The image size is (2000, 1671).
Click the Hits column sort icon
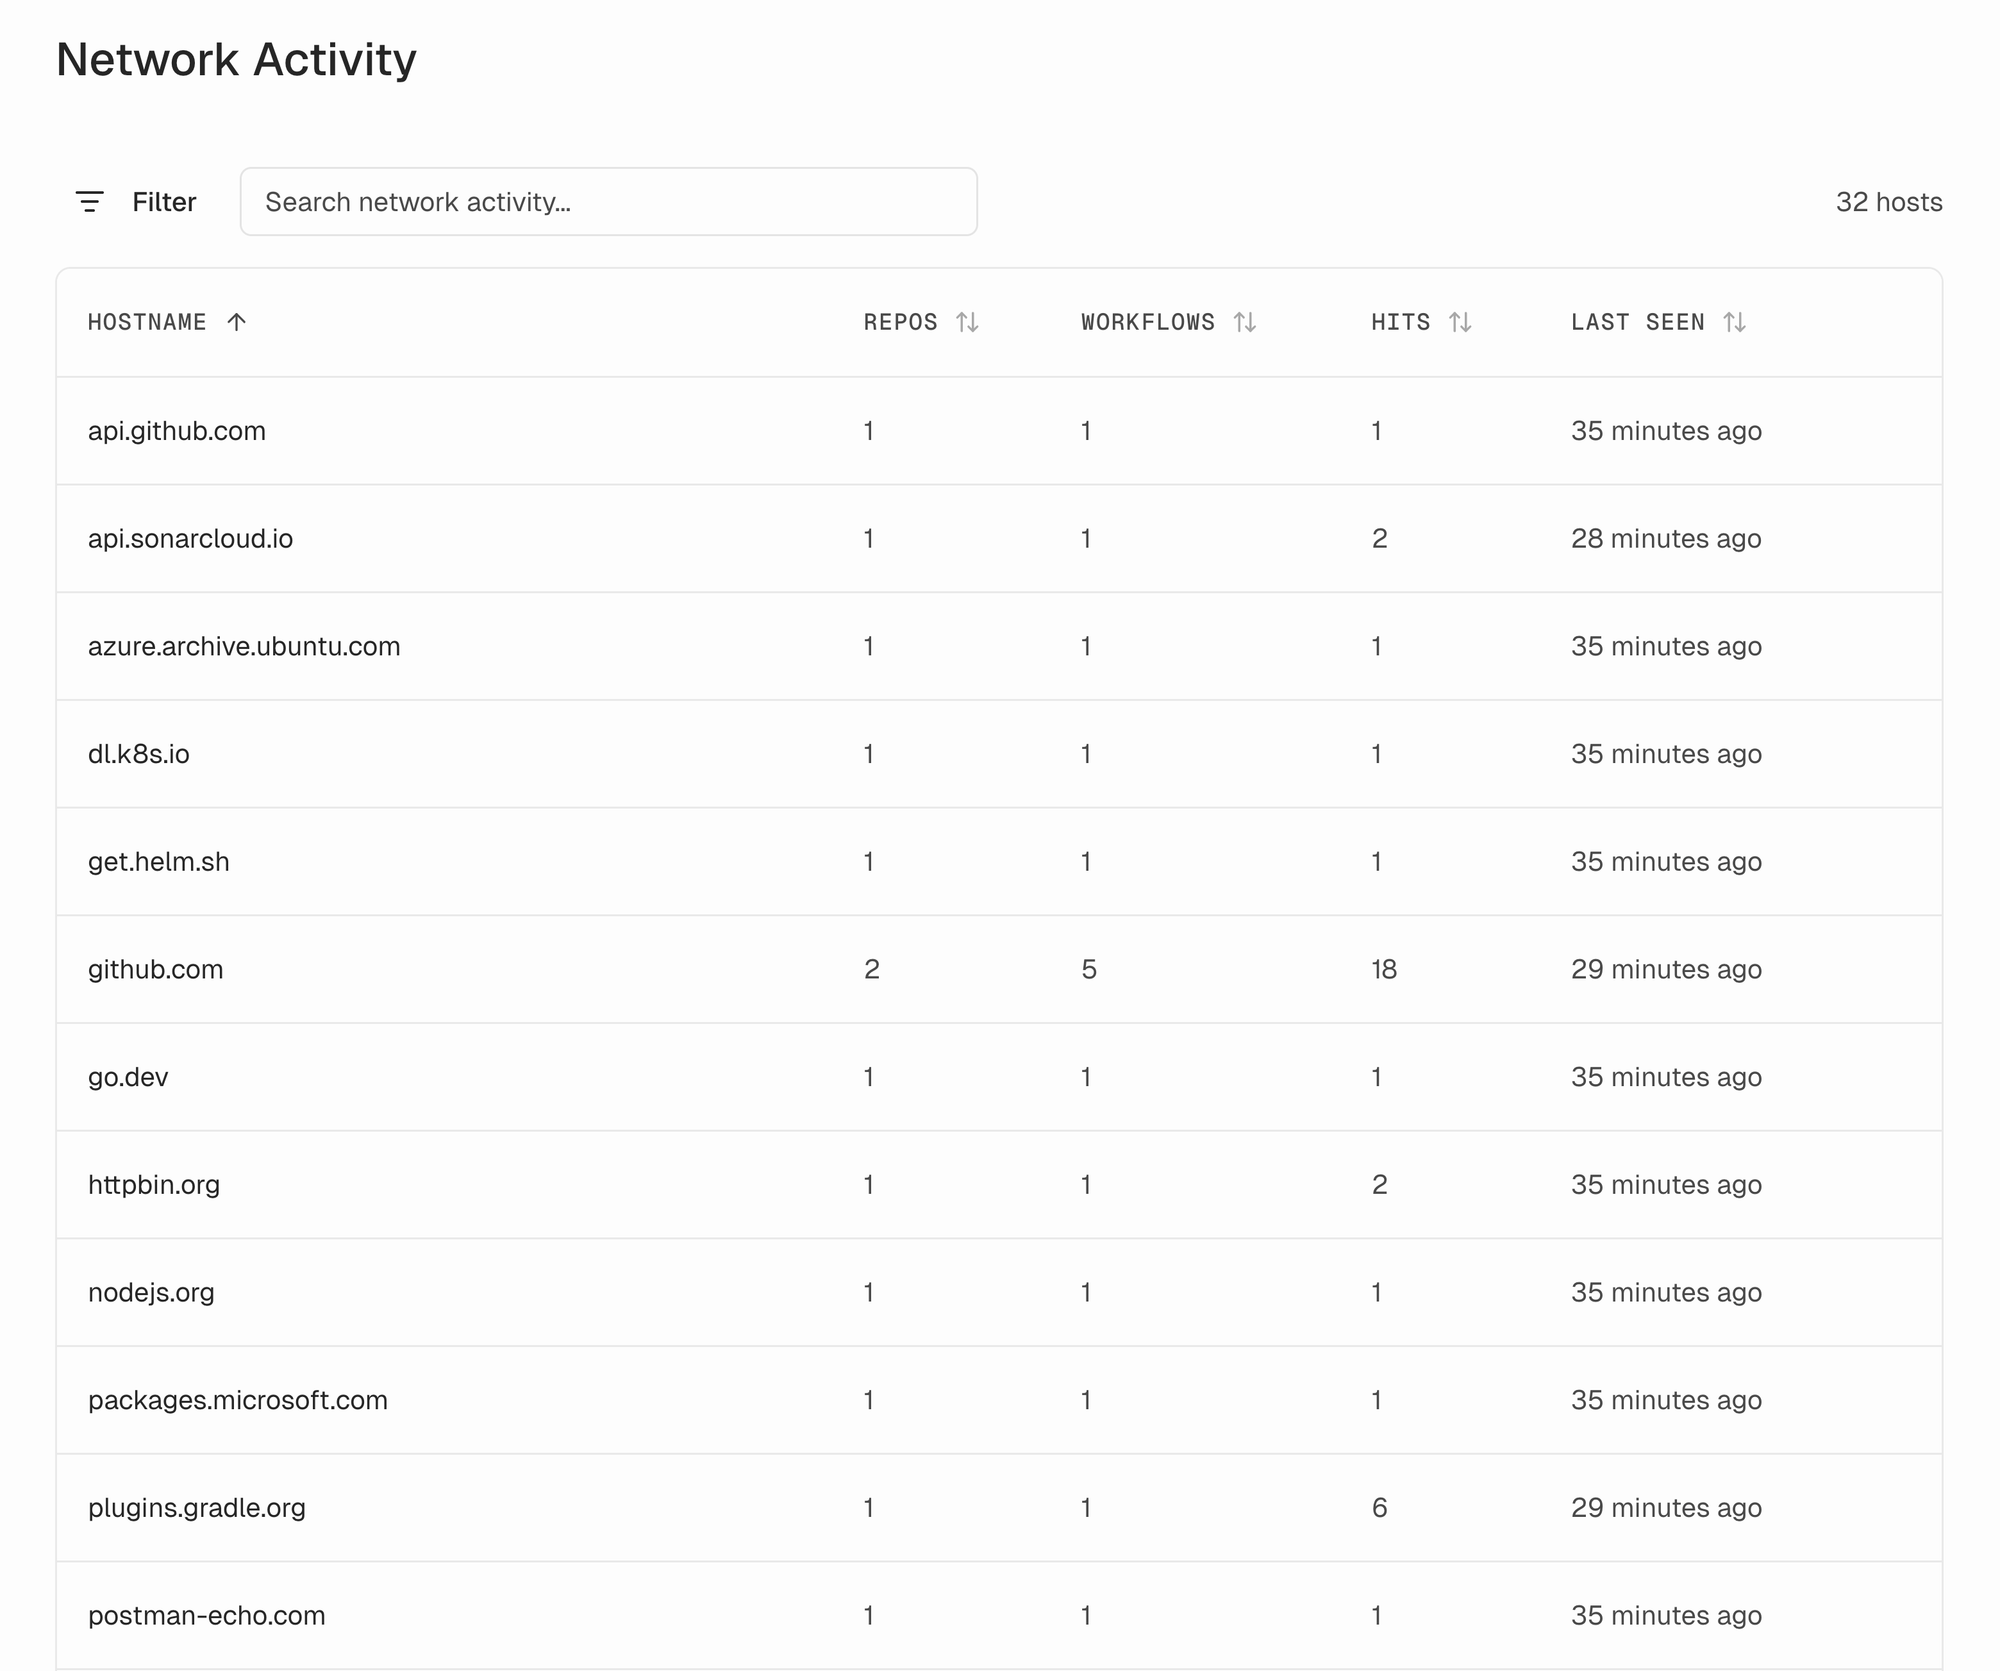click(1460, 322)
